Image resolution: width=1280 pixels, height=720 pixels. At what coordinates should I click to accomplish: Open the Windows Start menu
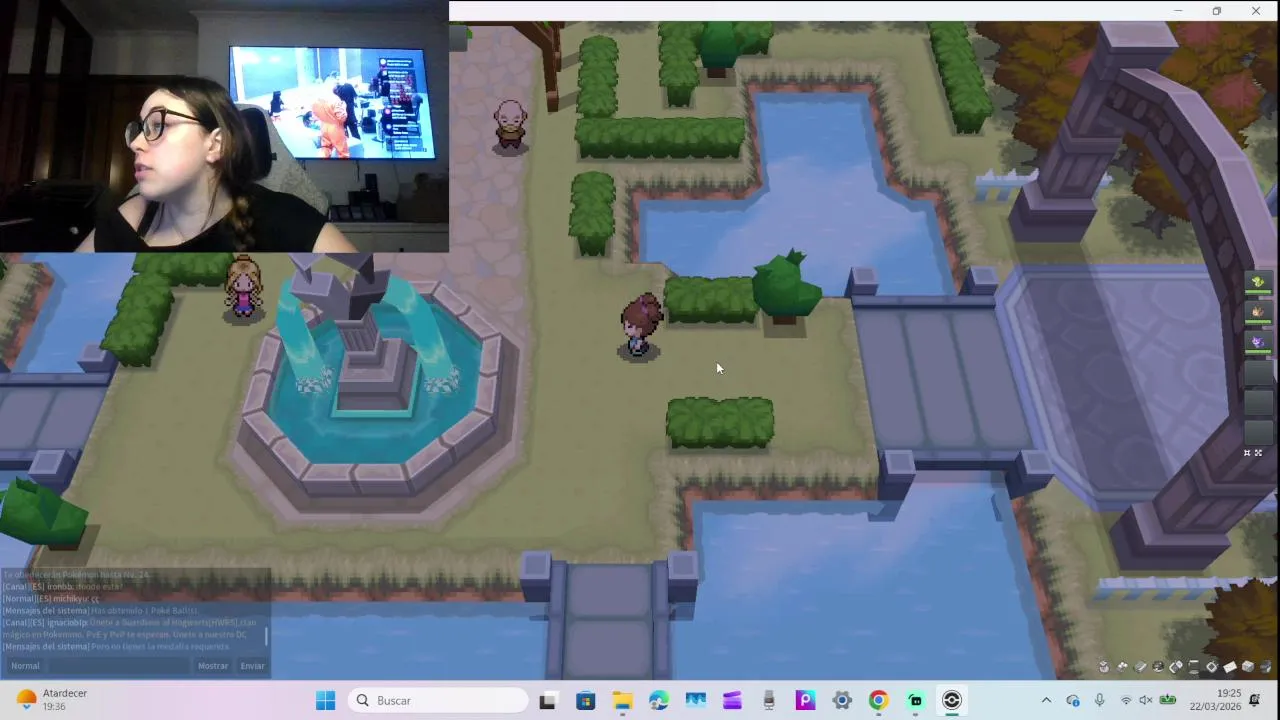click(325, 700)
